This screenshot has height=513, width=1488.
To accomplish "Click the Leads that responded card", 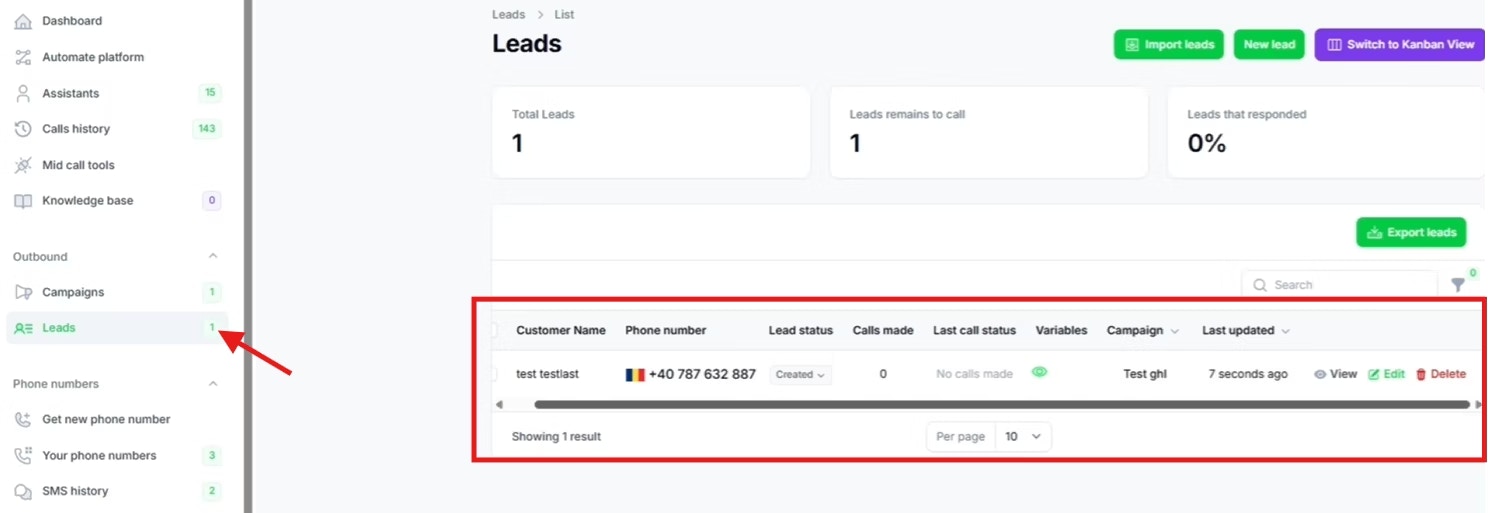I will pos(1326,132).
